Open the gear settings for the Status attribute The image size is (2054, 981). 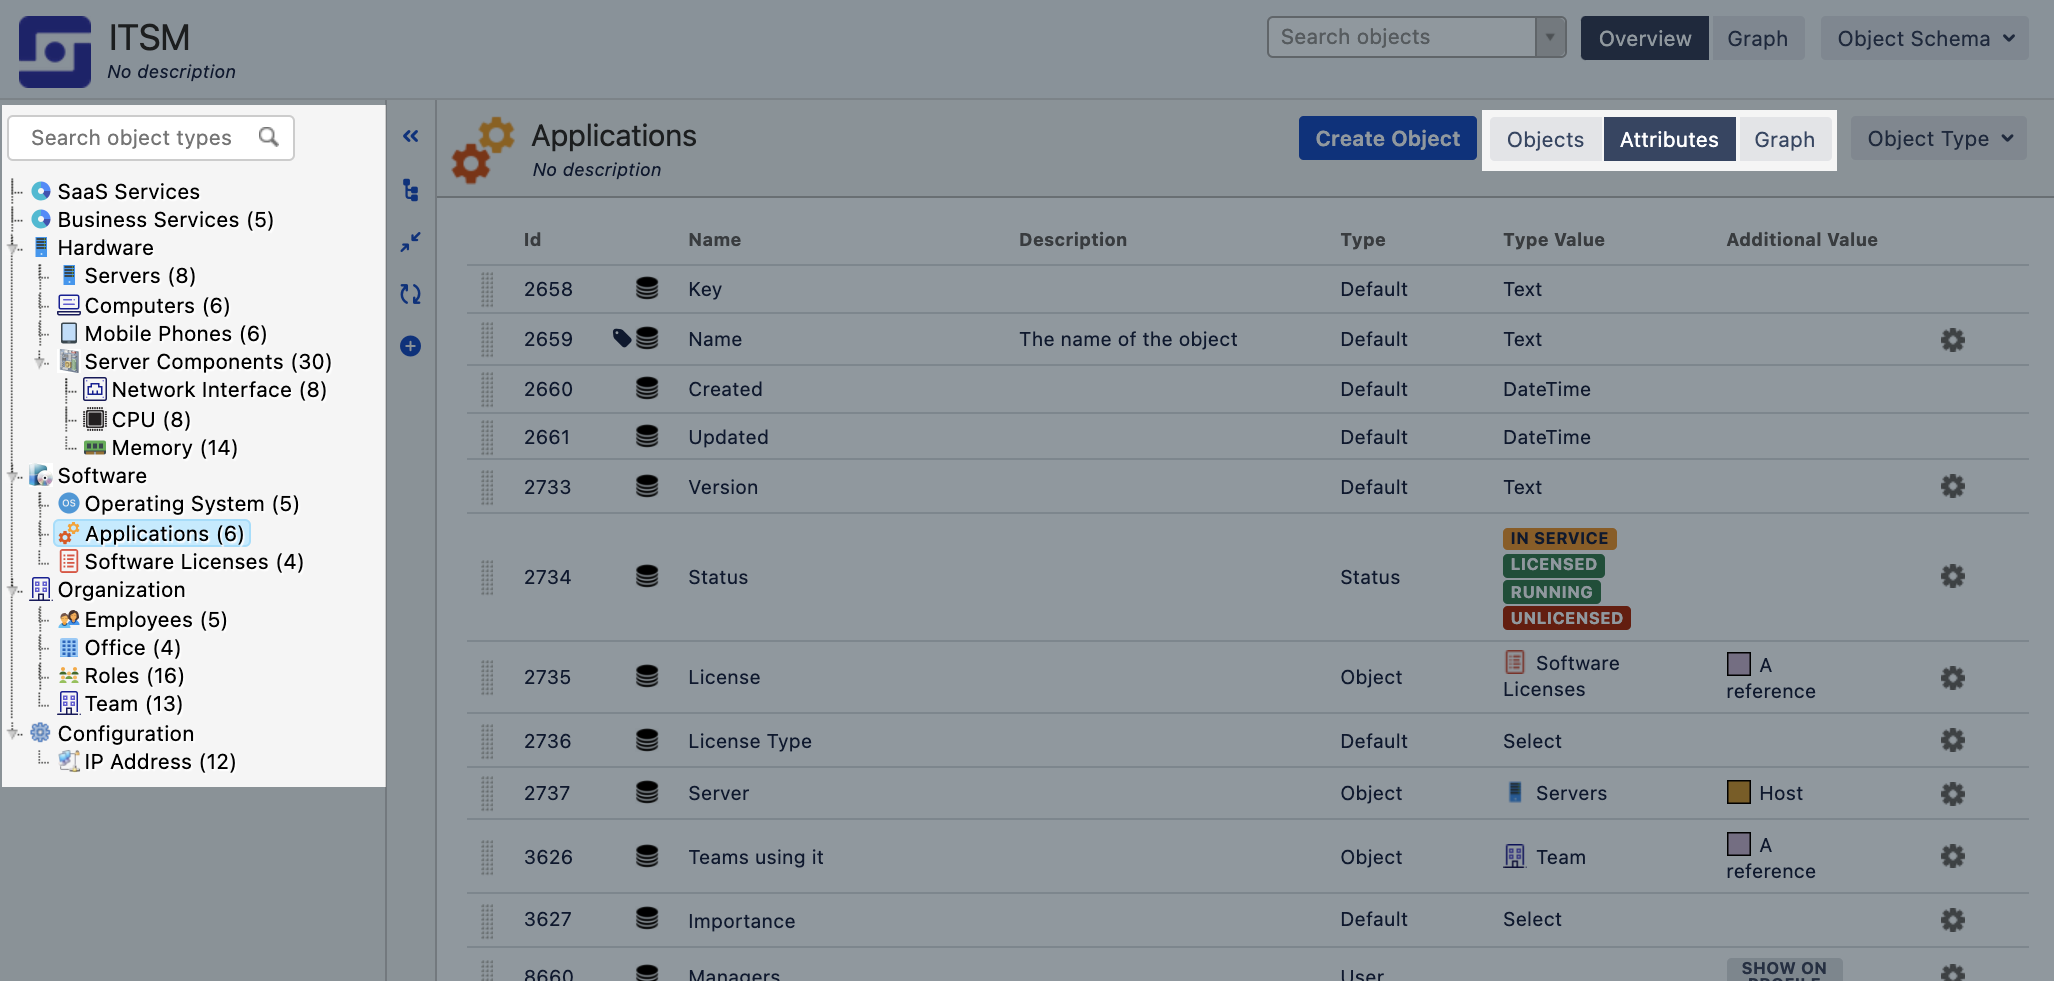pyautogui.click(x=1952, y=576)
